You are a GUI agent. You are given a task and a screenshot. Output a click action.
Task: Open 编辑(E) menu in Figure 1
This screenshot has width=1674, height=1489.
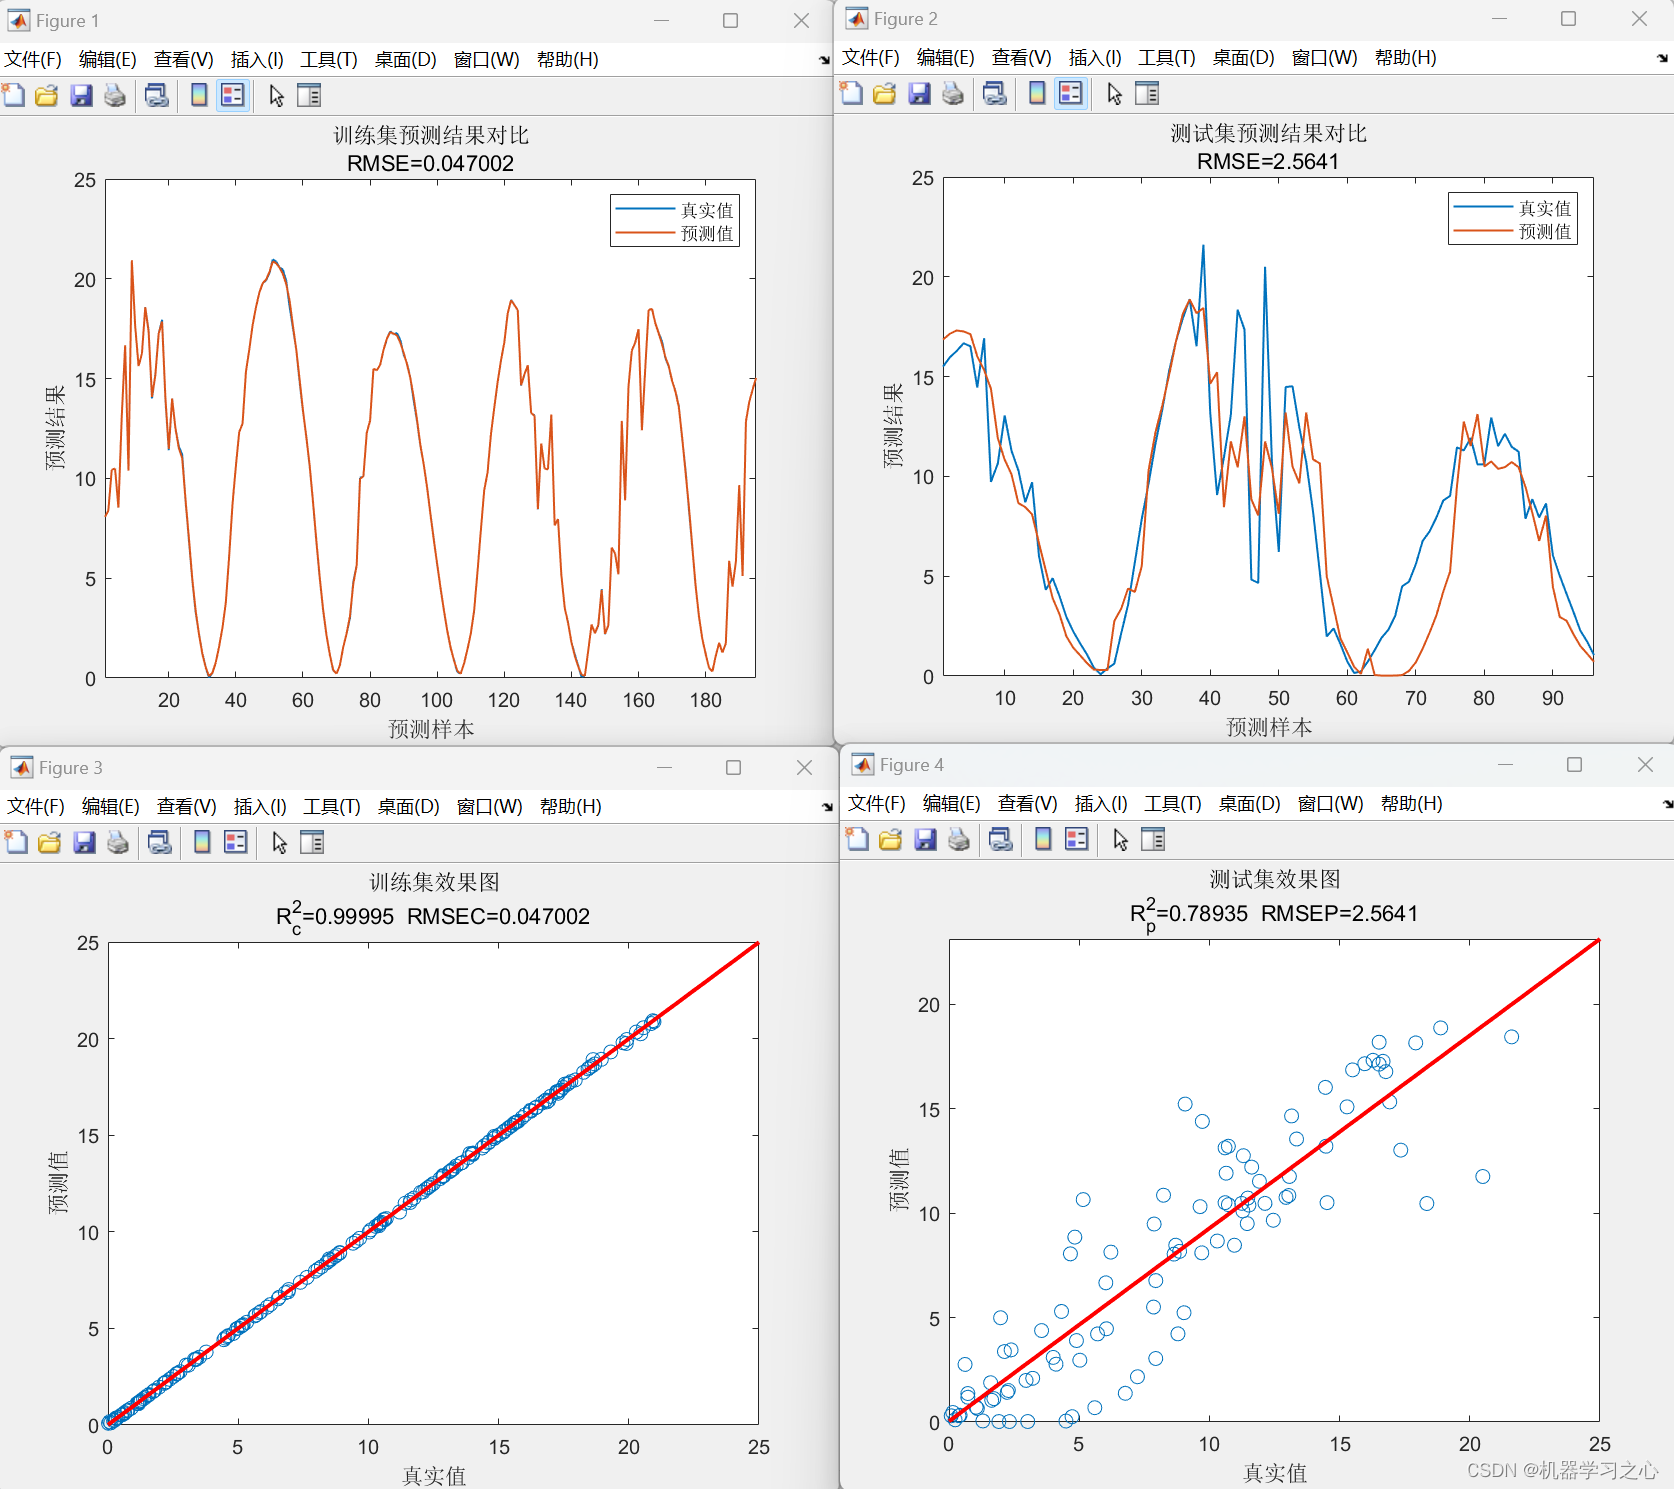(x=107, y=59)
